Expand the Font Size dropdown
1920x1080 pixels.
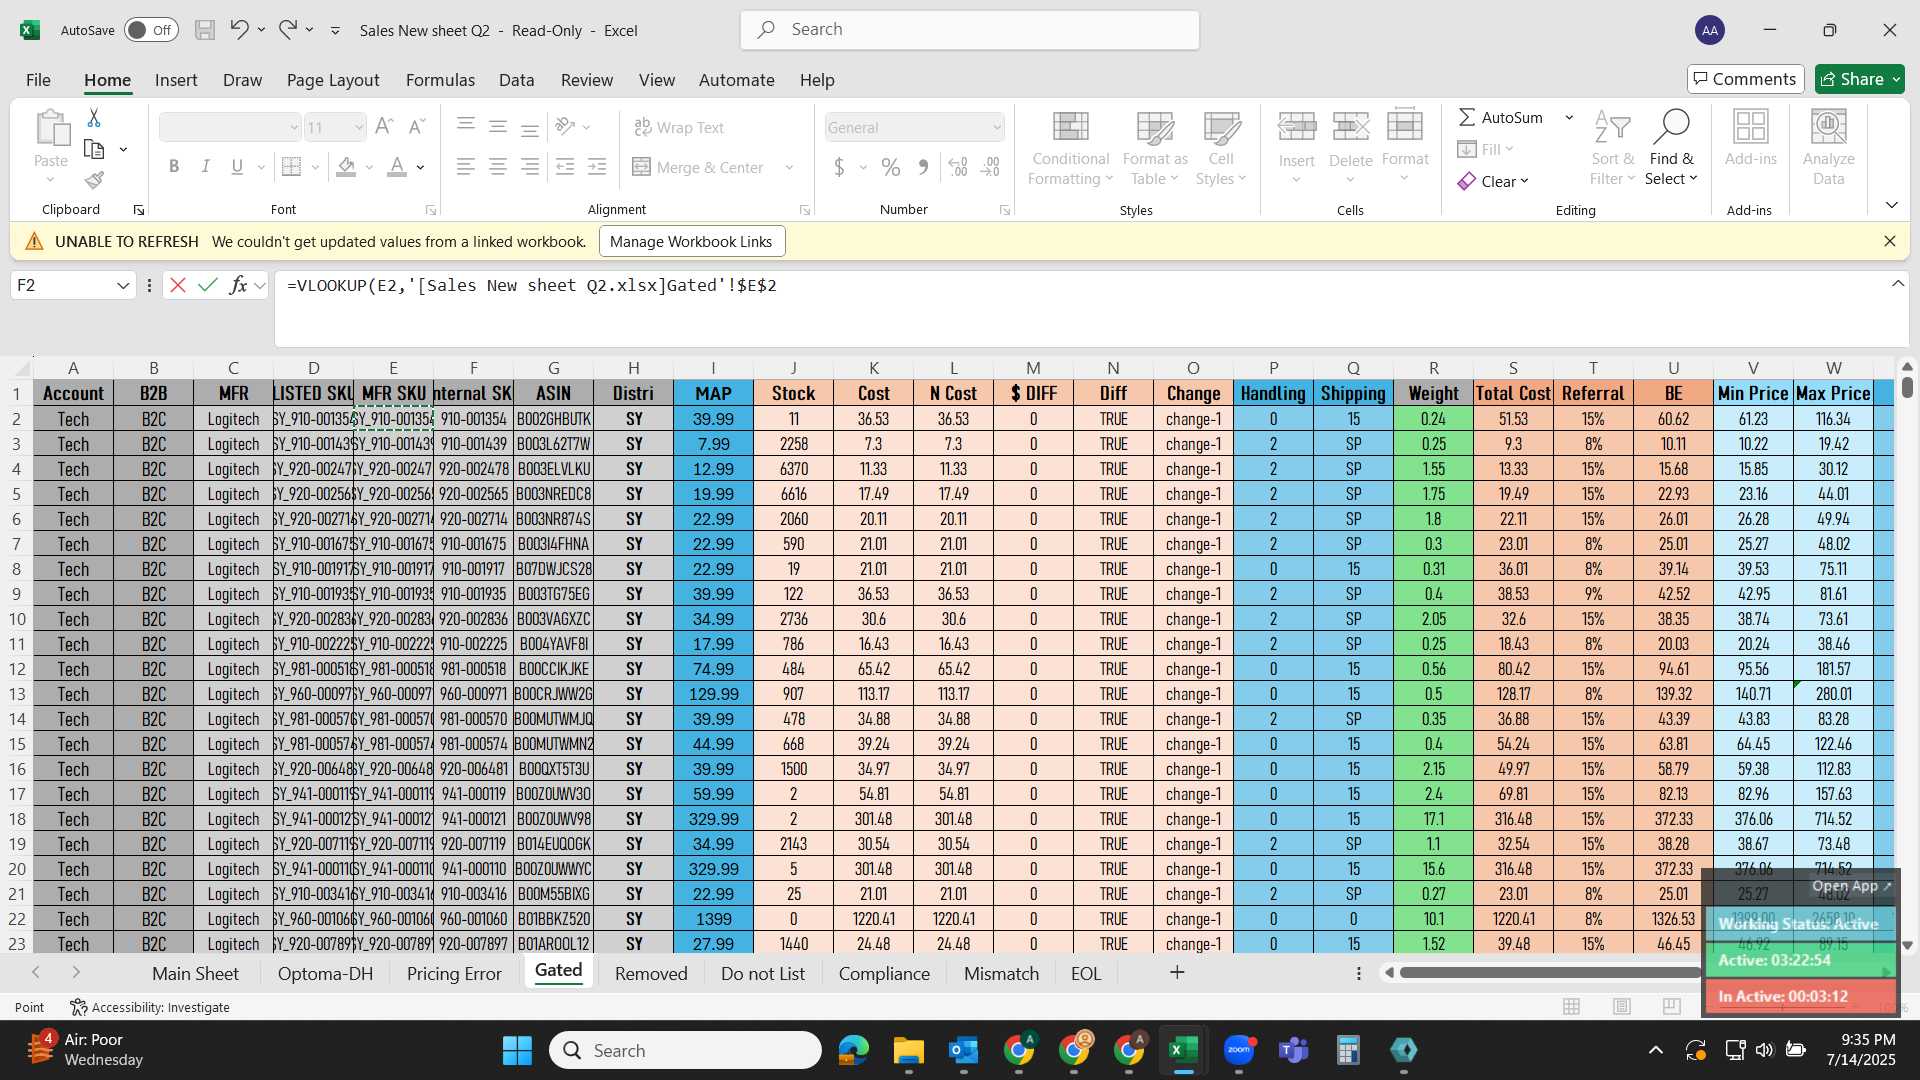click(359, 127)
